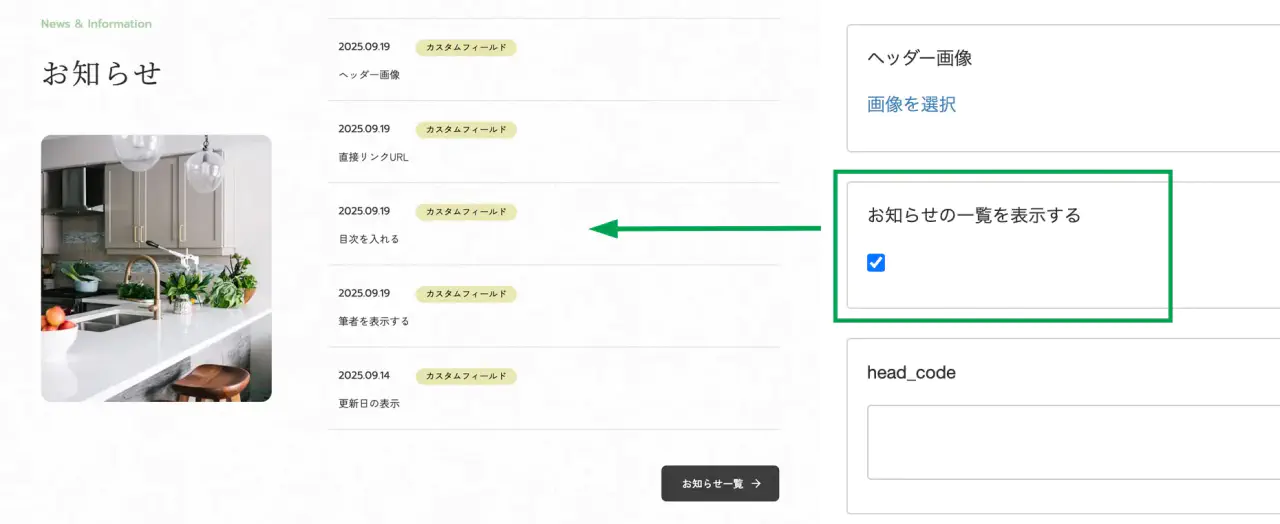Image resolution: width=1280 pixels, height=524 pixels.
Task: Click the お知らせ一覧 button text
Action: [712, 484]
